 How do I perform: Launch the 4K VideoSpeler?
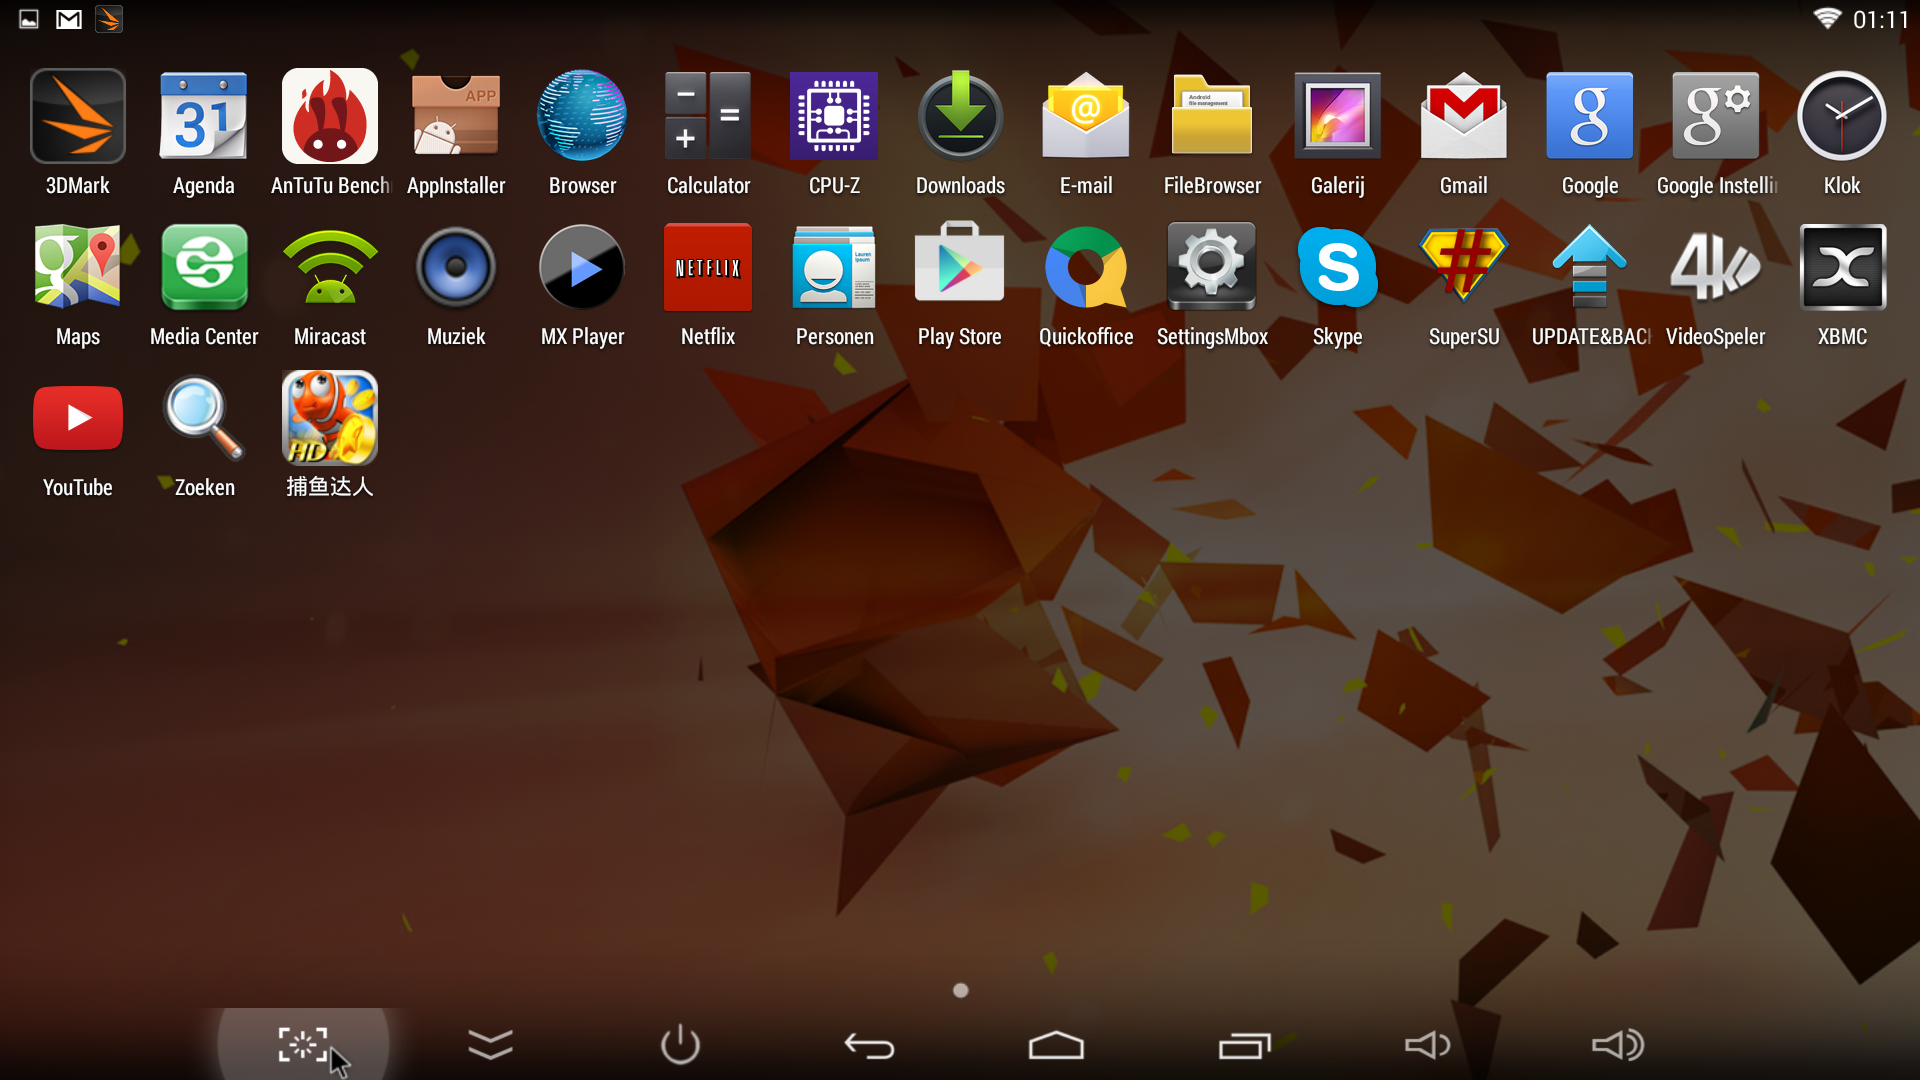tap(1716, 267)
